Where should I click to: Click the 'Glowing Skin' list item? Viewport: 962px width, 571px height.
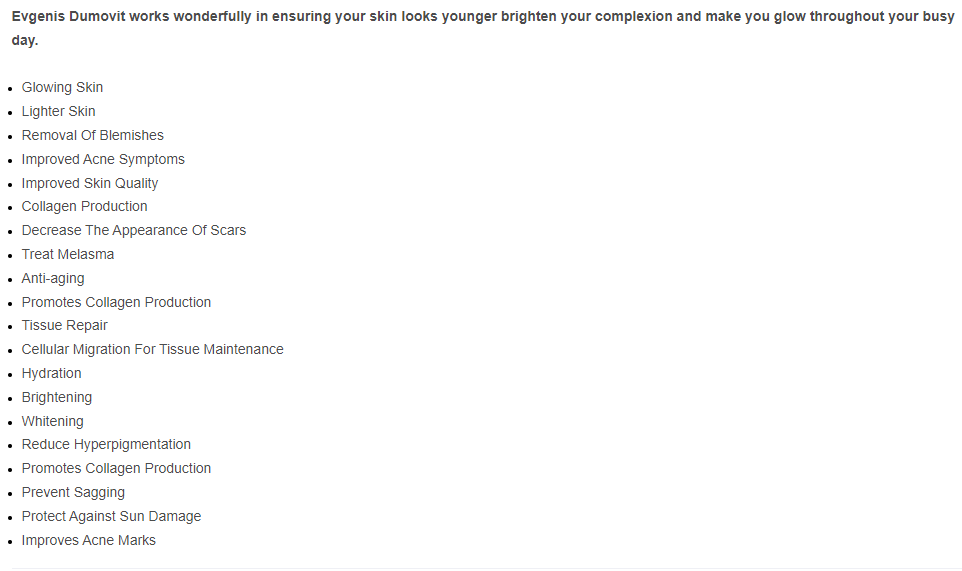62,87
